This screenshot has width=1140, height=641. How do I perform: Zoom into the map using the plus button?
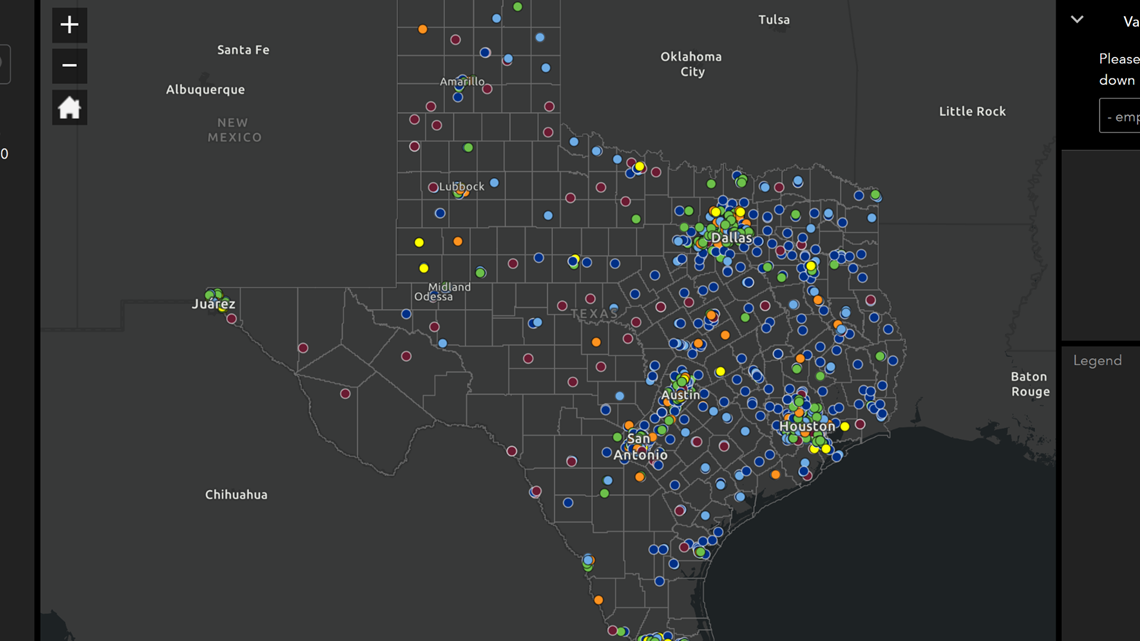coord(68,24)
